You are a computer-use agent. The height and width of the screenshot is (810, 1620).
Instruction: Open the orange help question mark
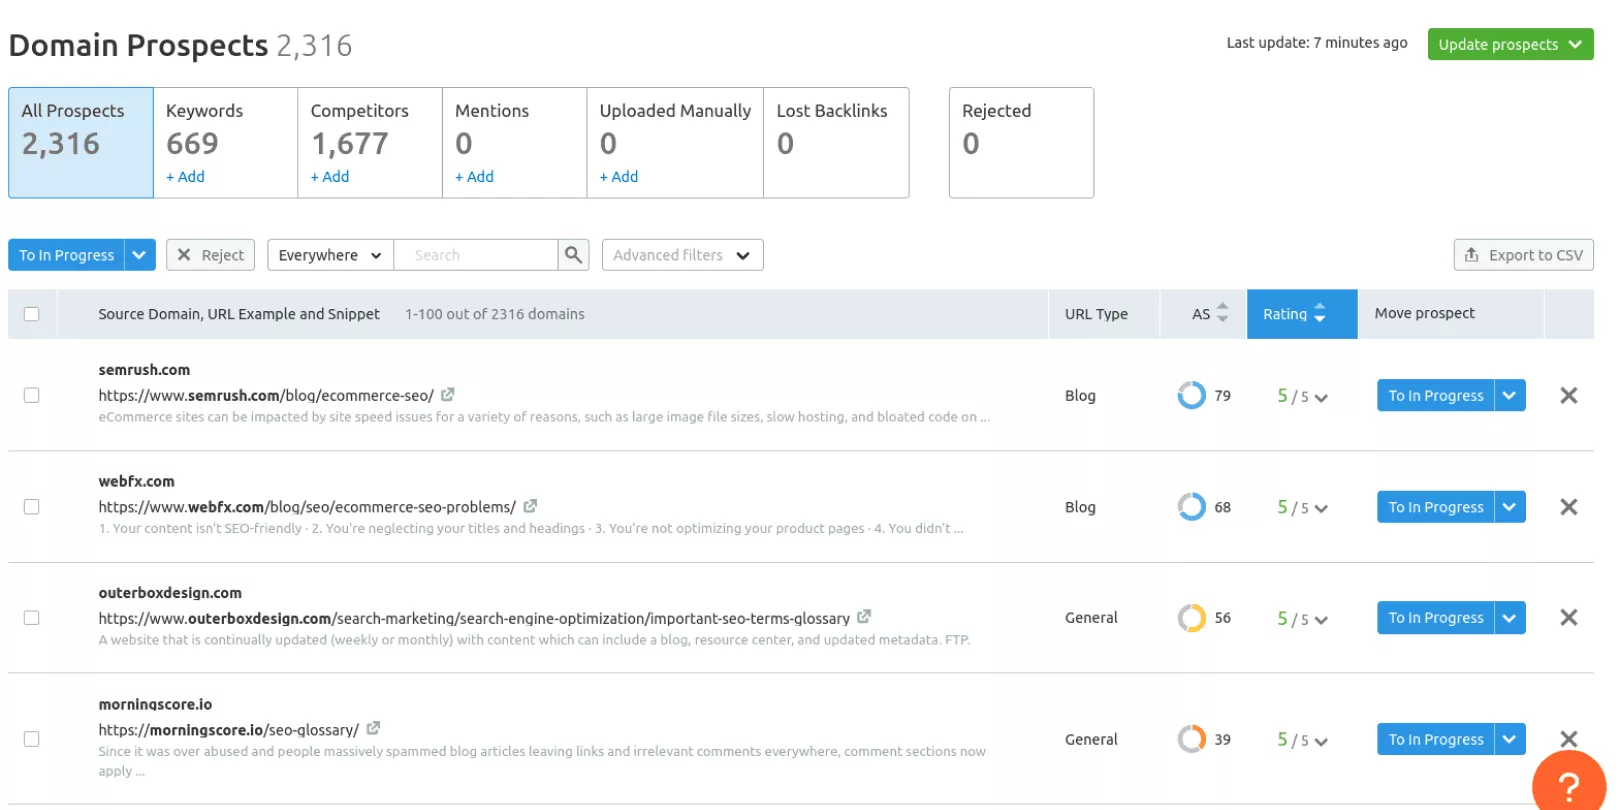click(x=1568, y=786)
